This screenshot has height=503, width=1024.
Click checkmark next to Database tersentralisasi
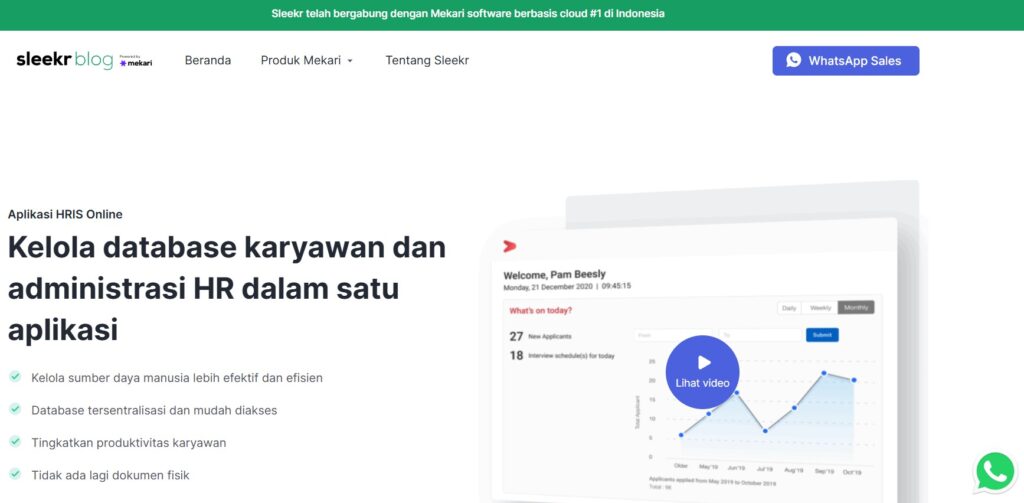point(15,409)
